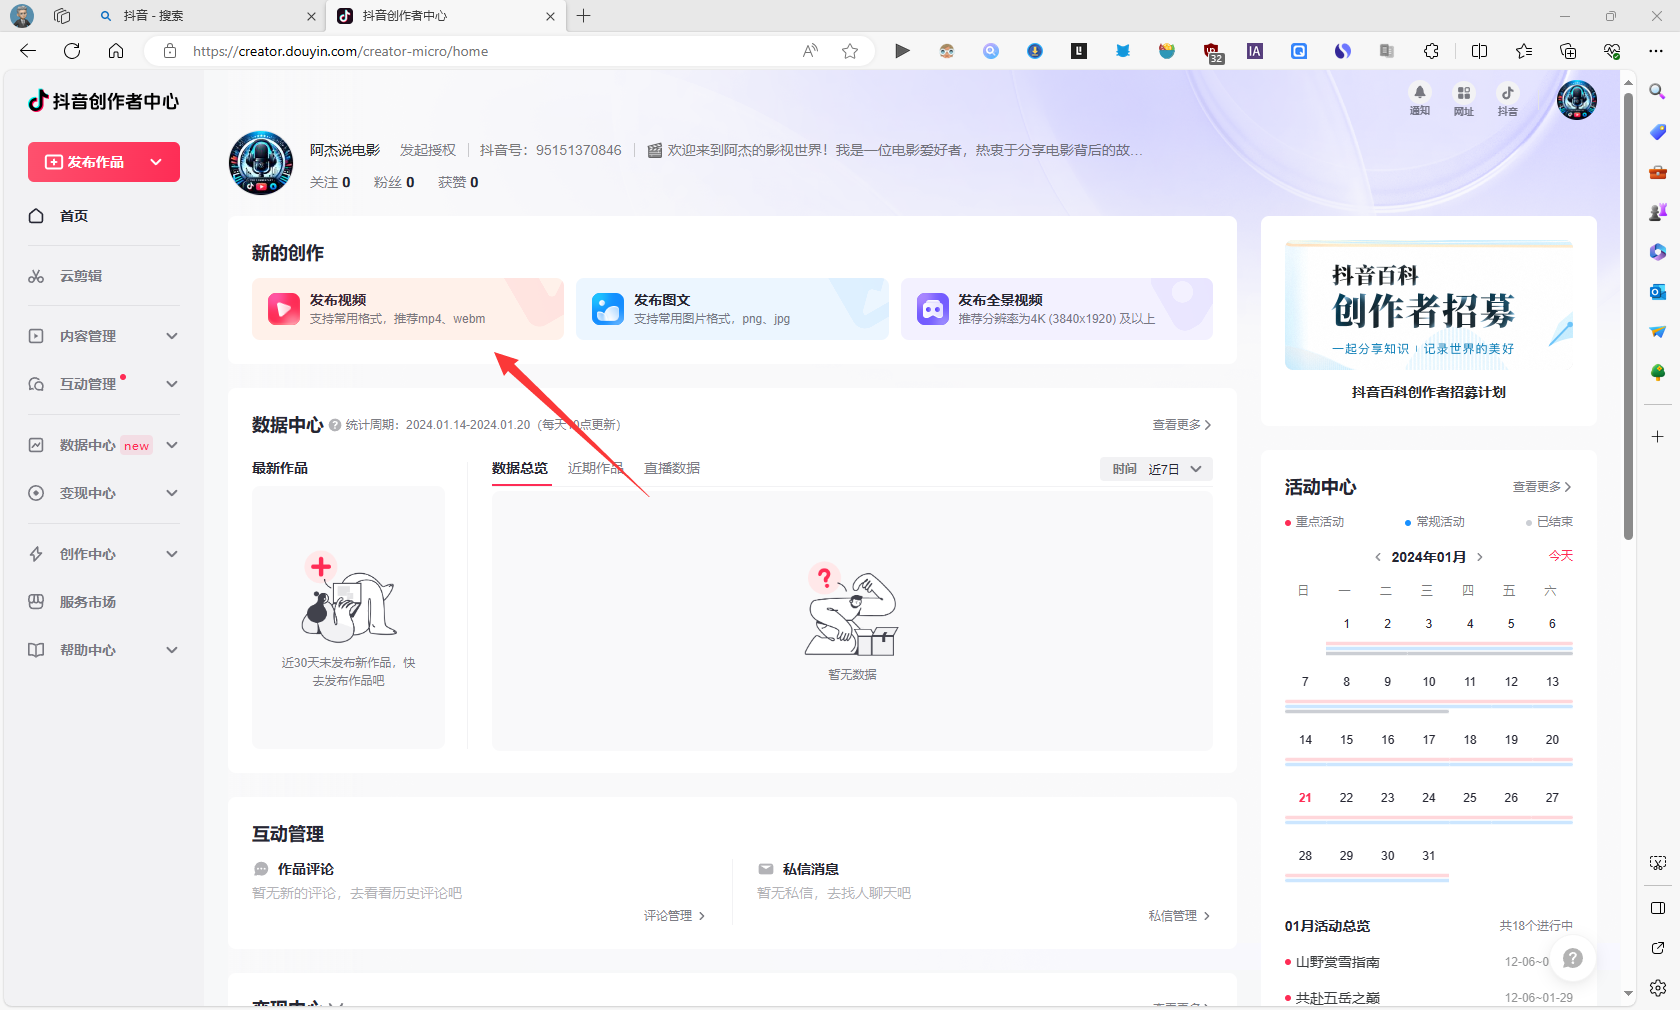
Task: Switch to the 近期作品 tab
Action: tap(595, 468)
